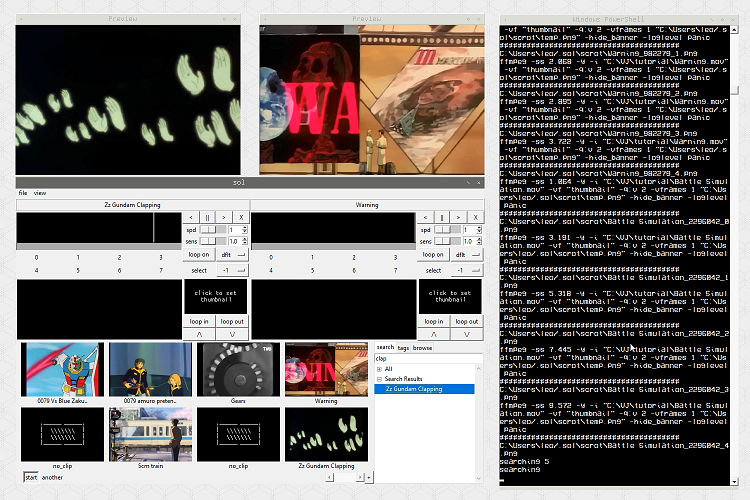
Task: Set loop in for the Warning deck
Action: pyautogui.click(x=433, y=322)
